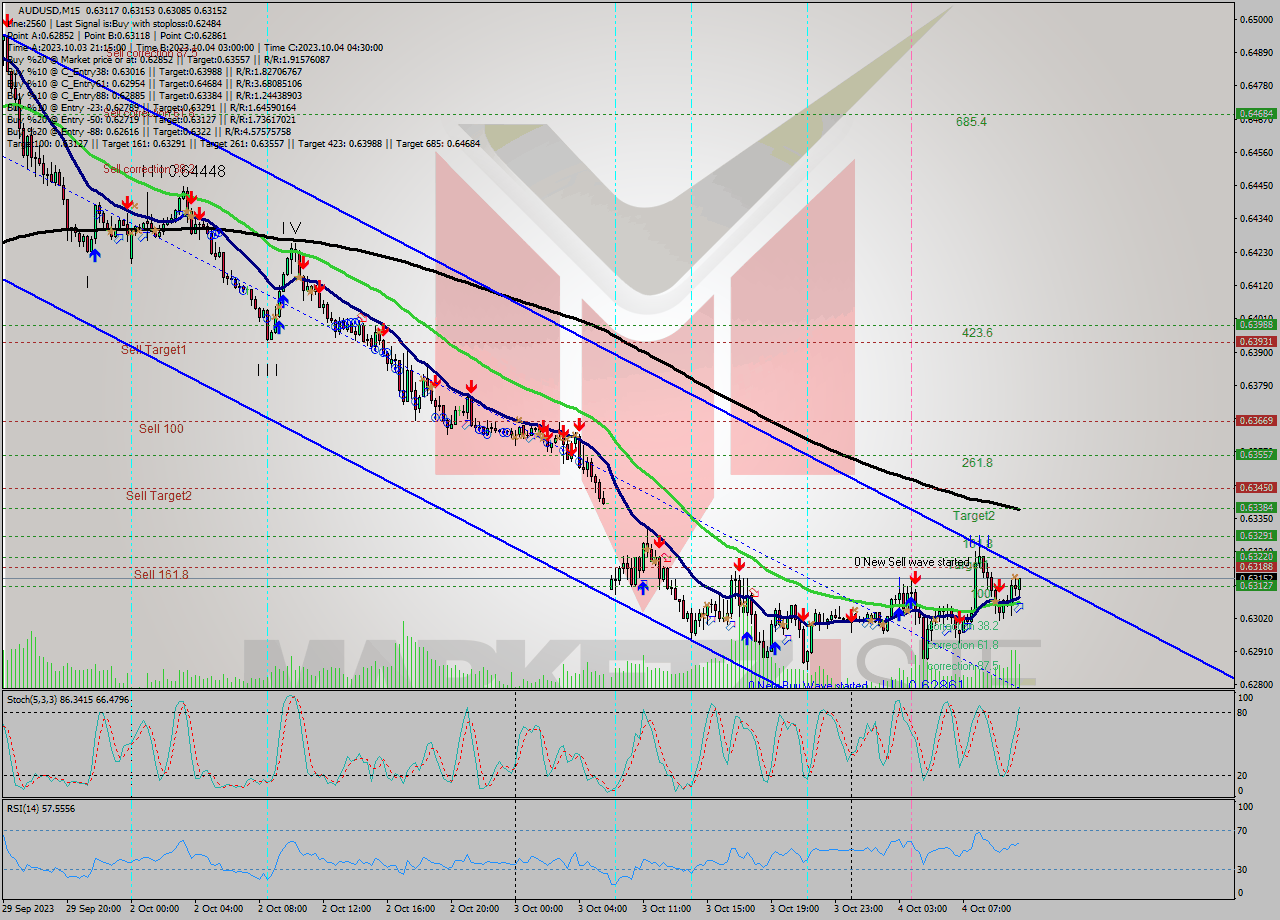Click the '29 Sep 20:00' time label
Image resolution: width=1280 pixels, height=920 pixels.
click(x=94, y=909)
